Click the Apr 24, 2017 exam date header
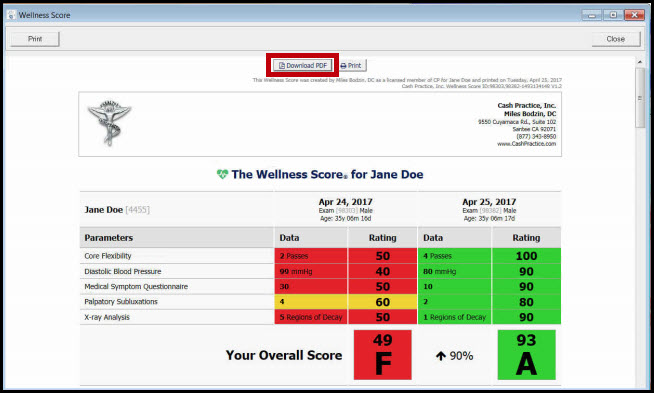 [345, 202]
